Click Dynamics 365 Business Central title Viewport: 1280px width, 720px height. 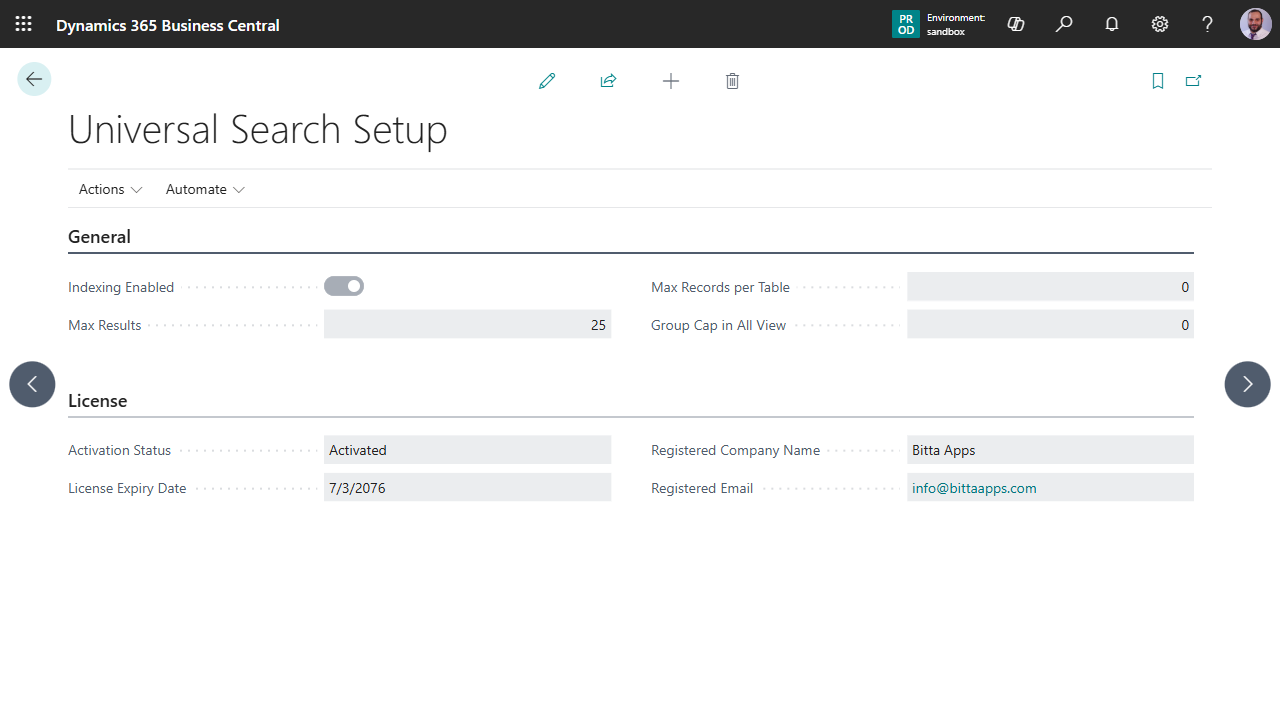168,25
